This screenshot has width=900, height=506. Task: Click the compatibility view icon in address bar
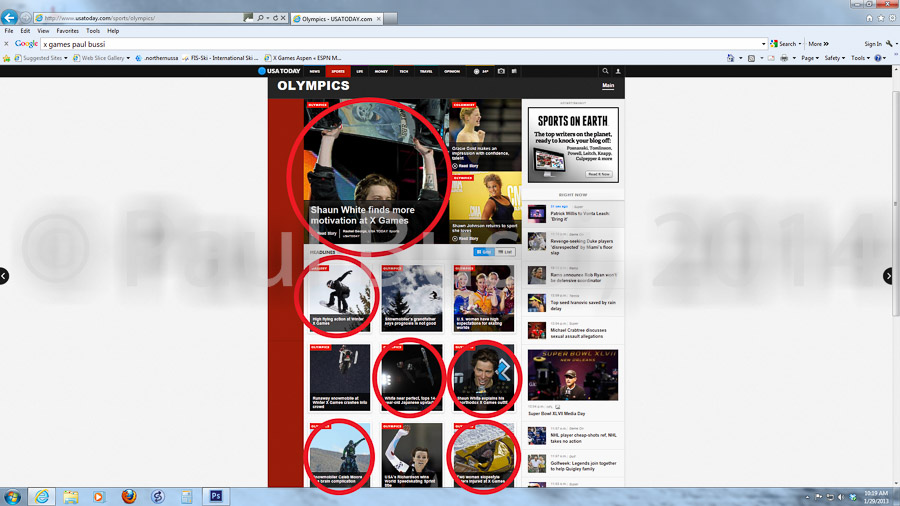coord(248,18)
